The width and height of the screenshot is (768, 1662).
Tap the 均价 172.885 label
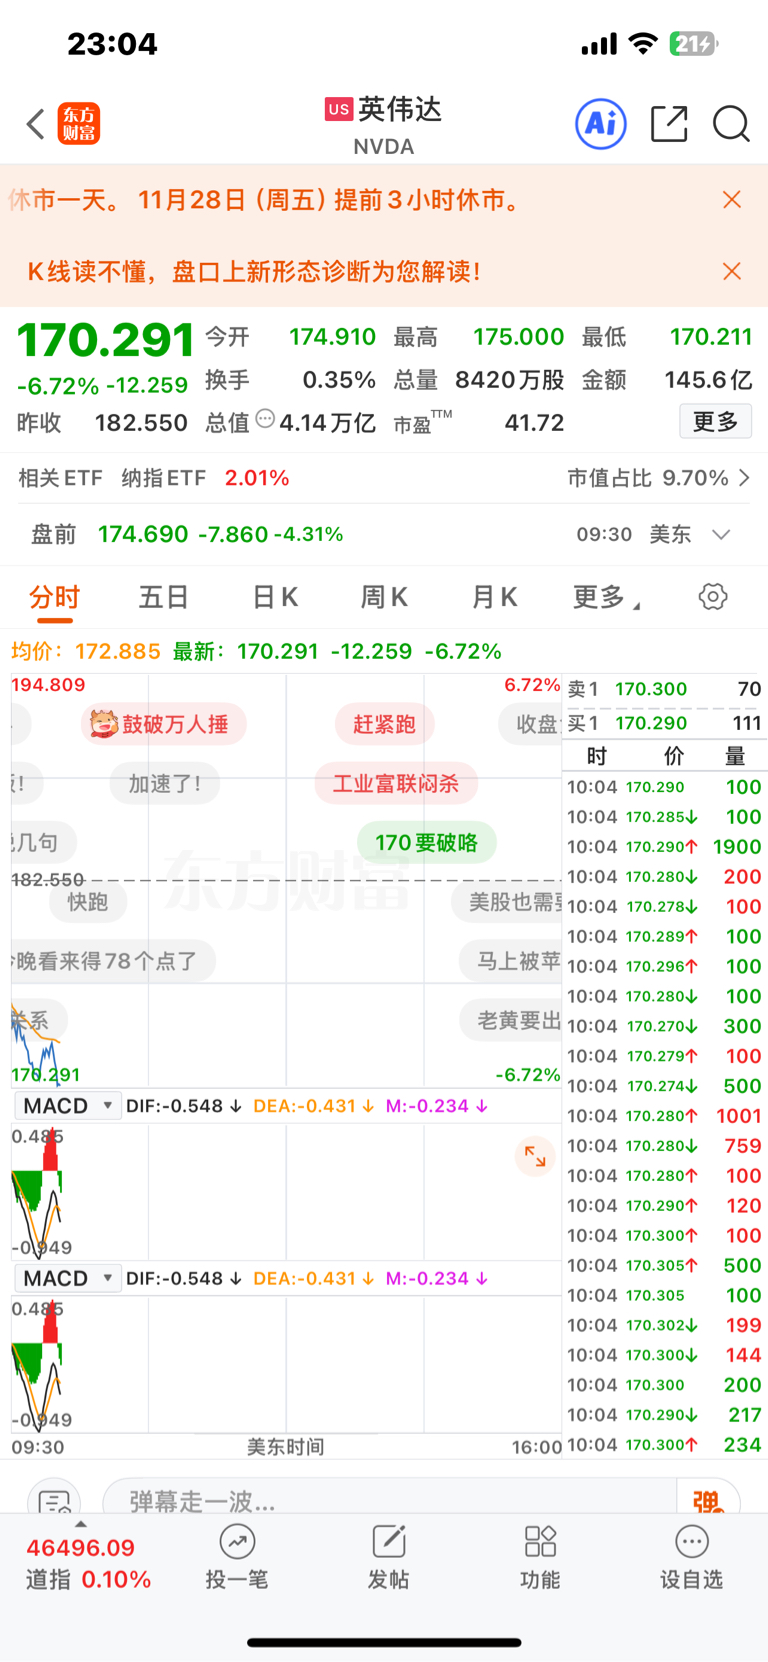pyautogui.click(x=86, y=651)
